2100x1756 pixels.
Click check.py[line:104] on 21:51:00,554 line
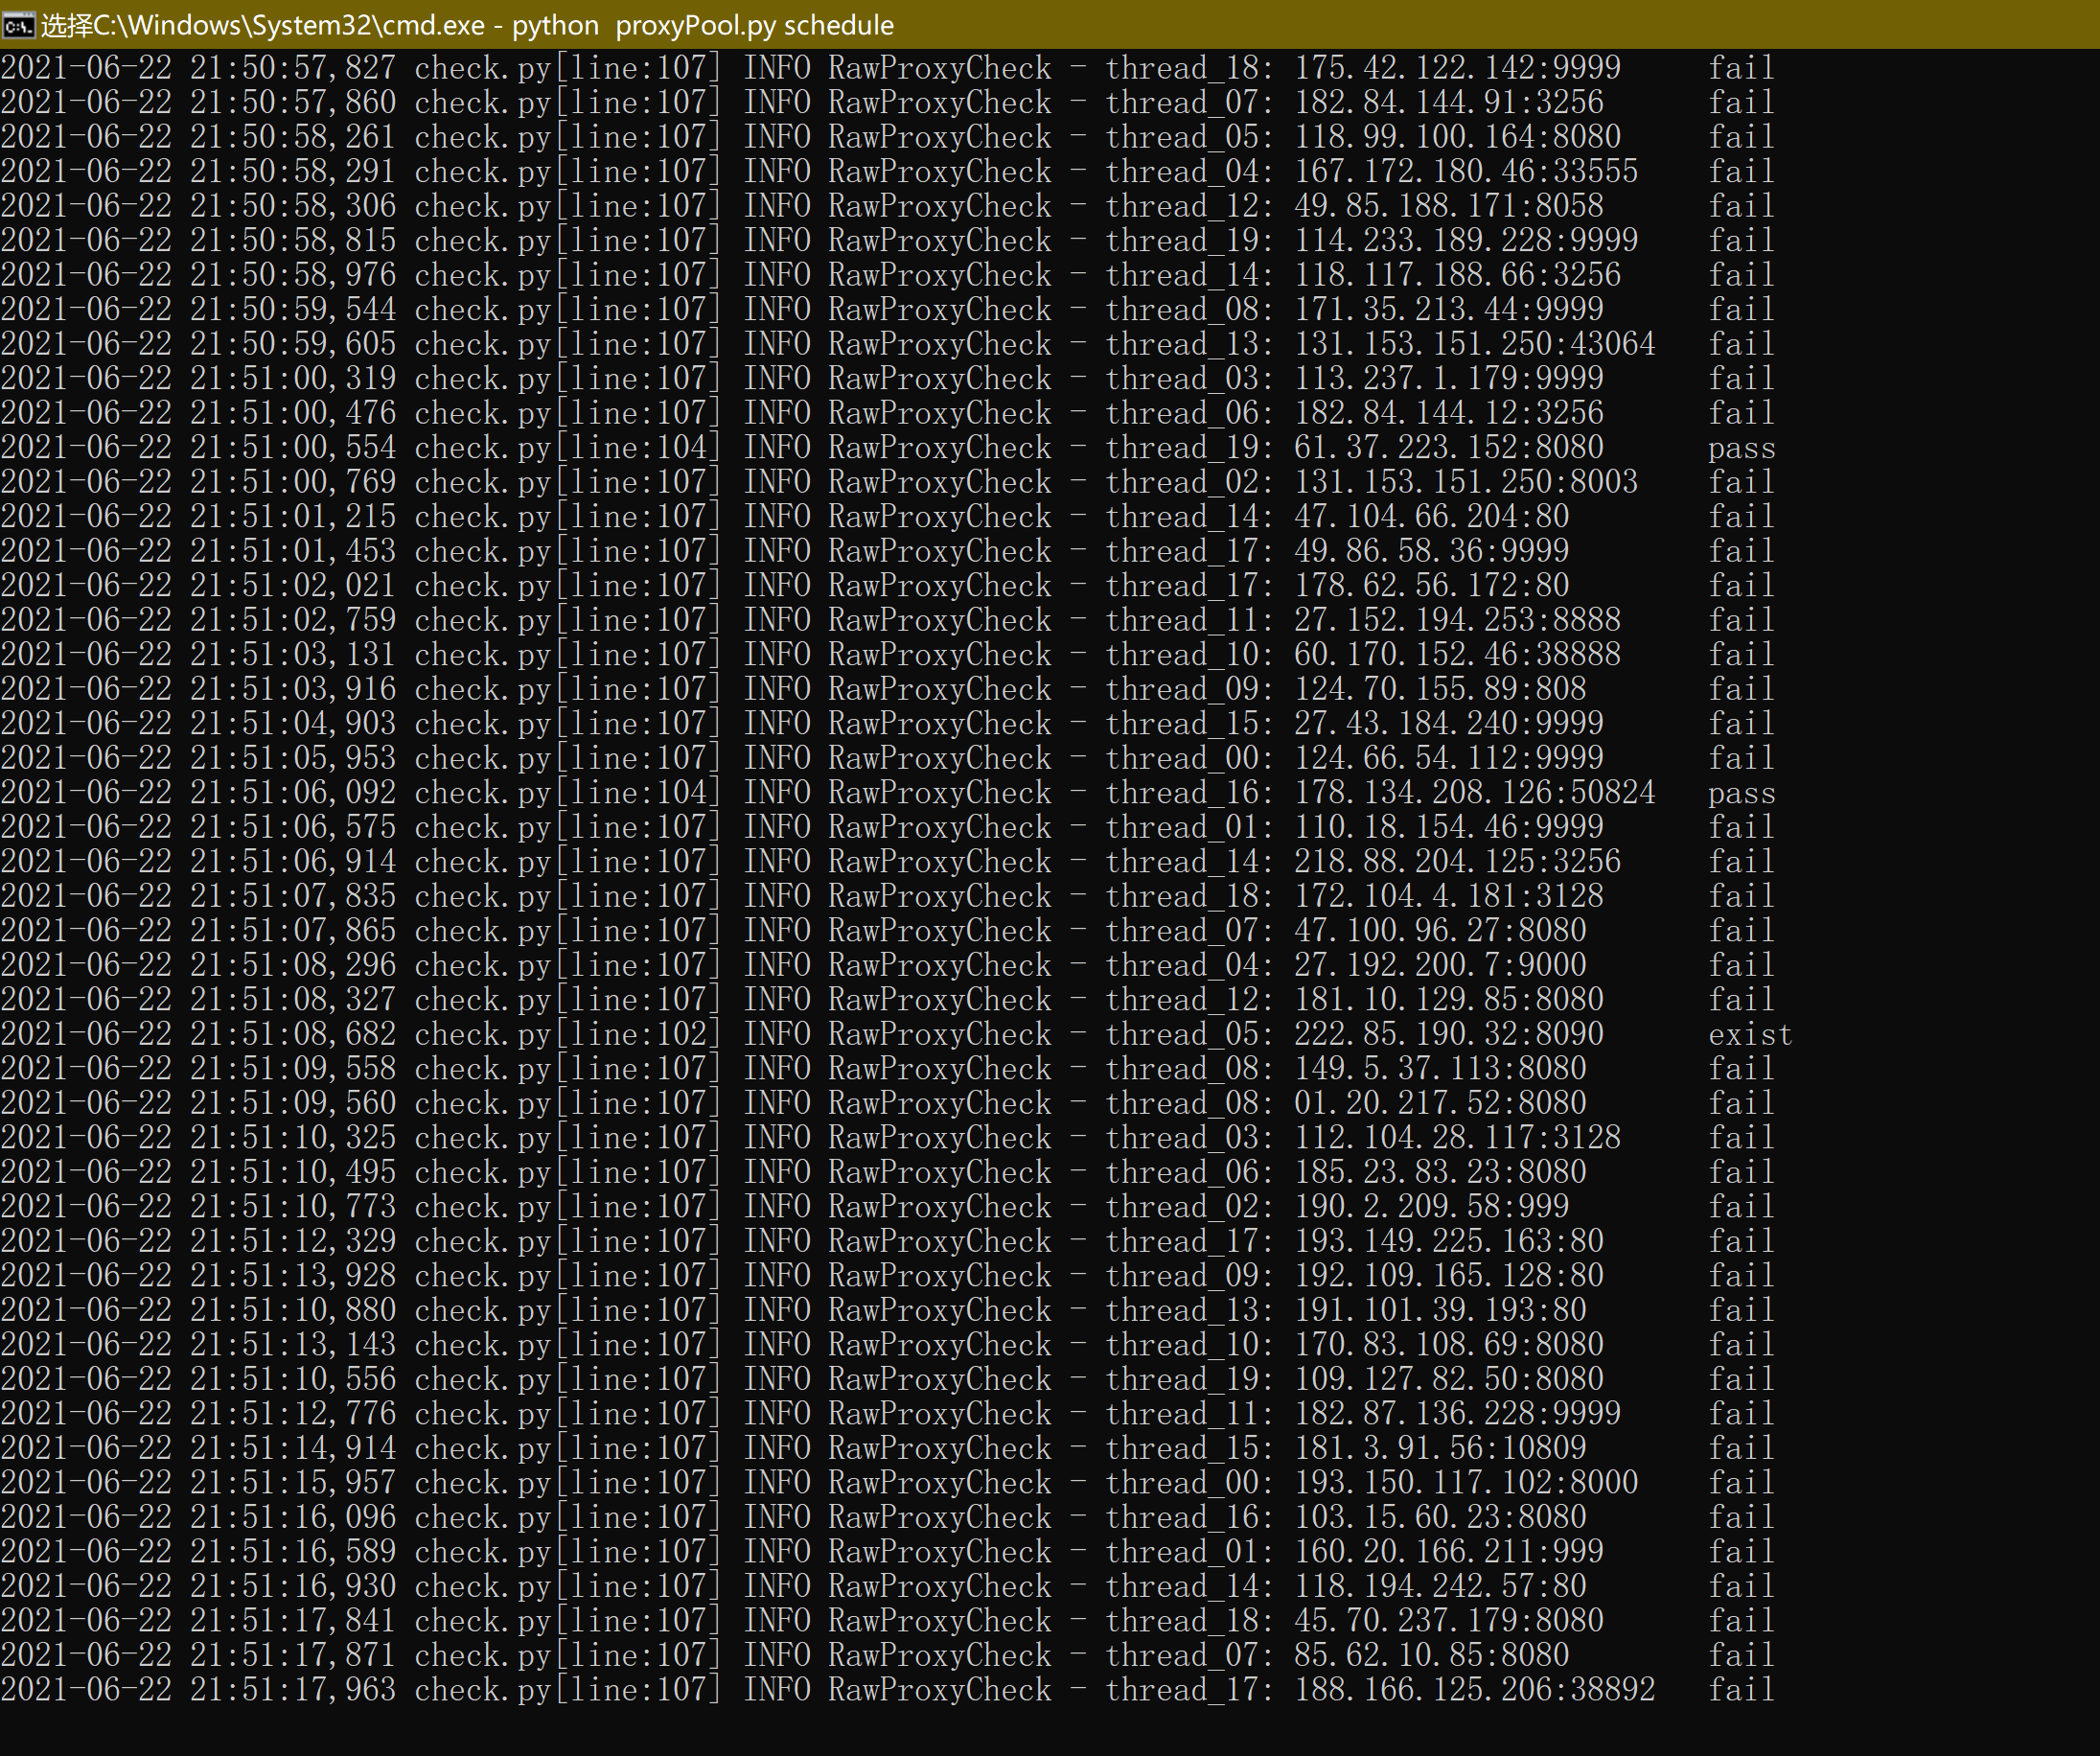pyautogui.click(x=567, y=448)
